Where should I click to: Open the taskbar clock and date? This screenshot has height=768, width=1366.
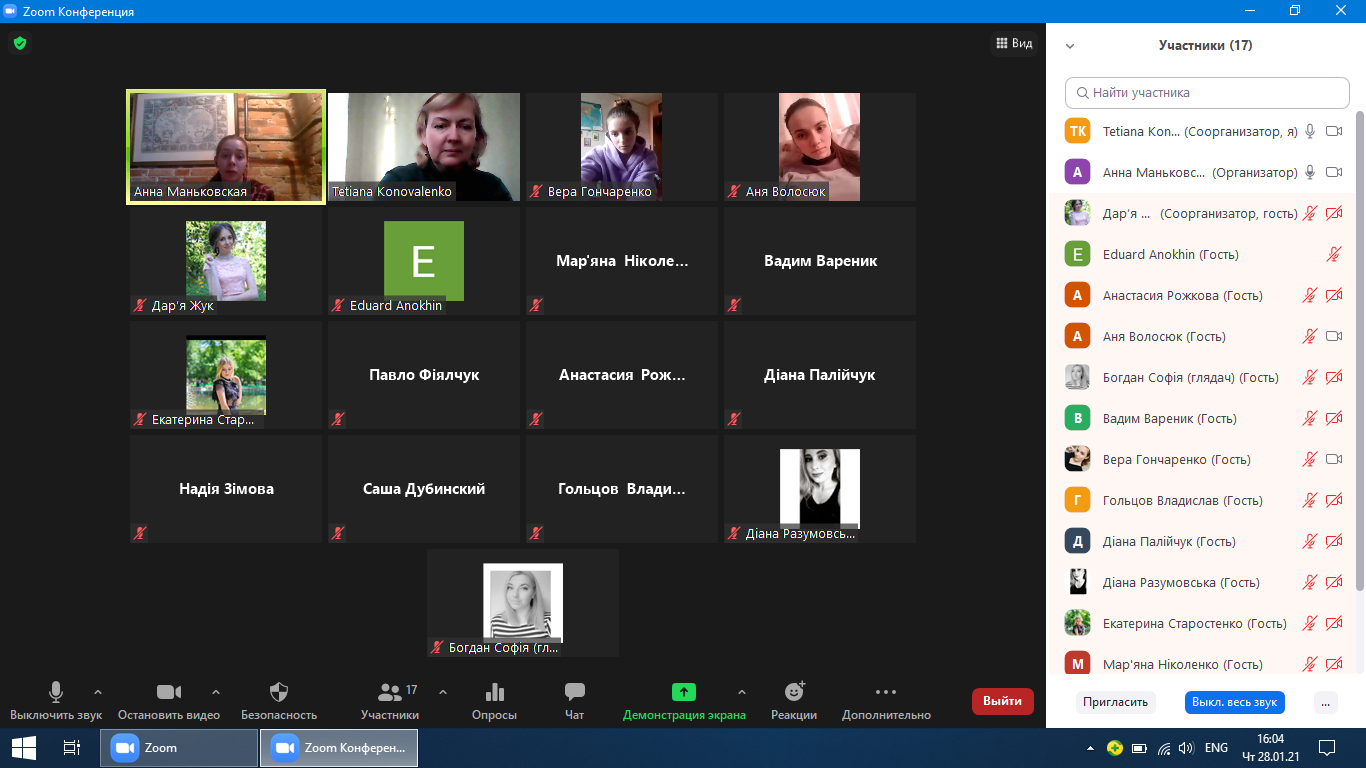point(1270,748)
